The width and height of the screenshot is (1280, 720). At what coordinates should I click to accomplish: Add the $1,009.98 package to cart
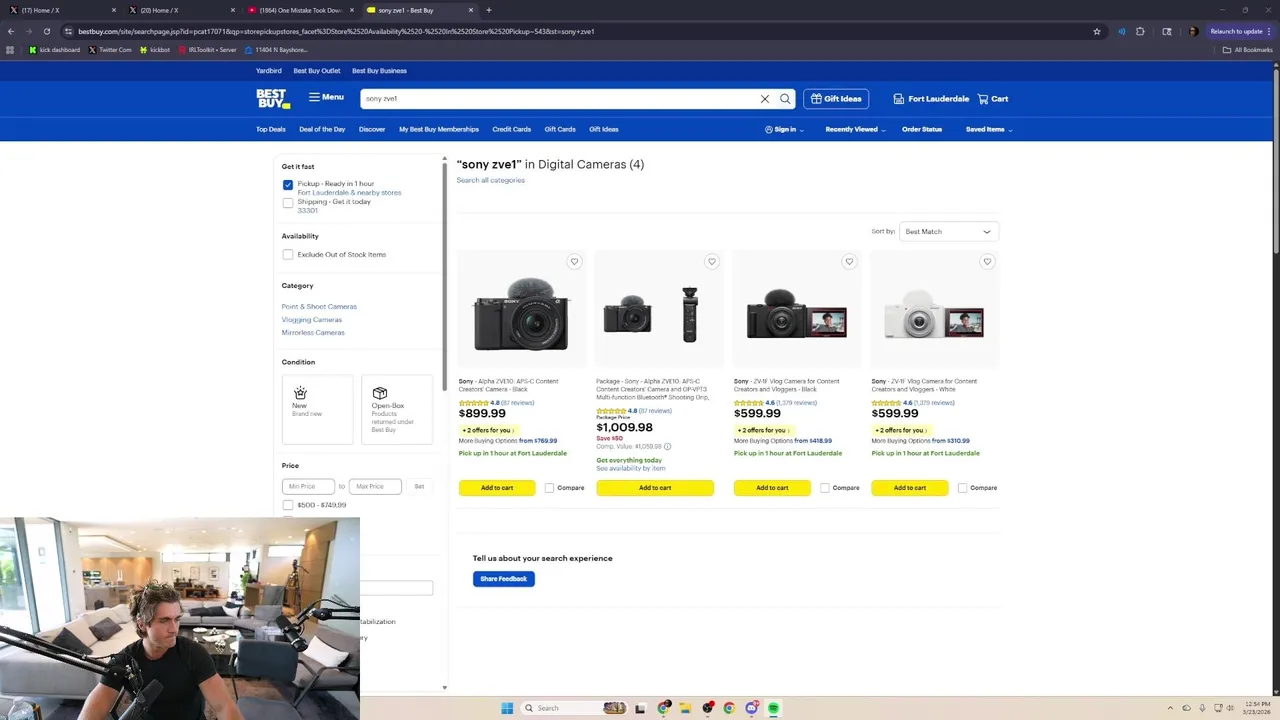(x=655, y=488)
